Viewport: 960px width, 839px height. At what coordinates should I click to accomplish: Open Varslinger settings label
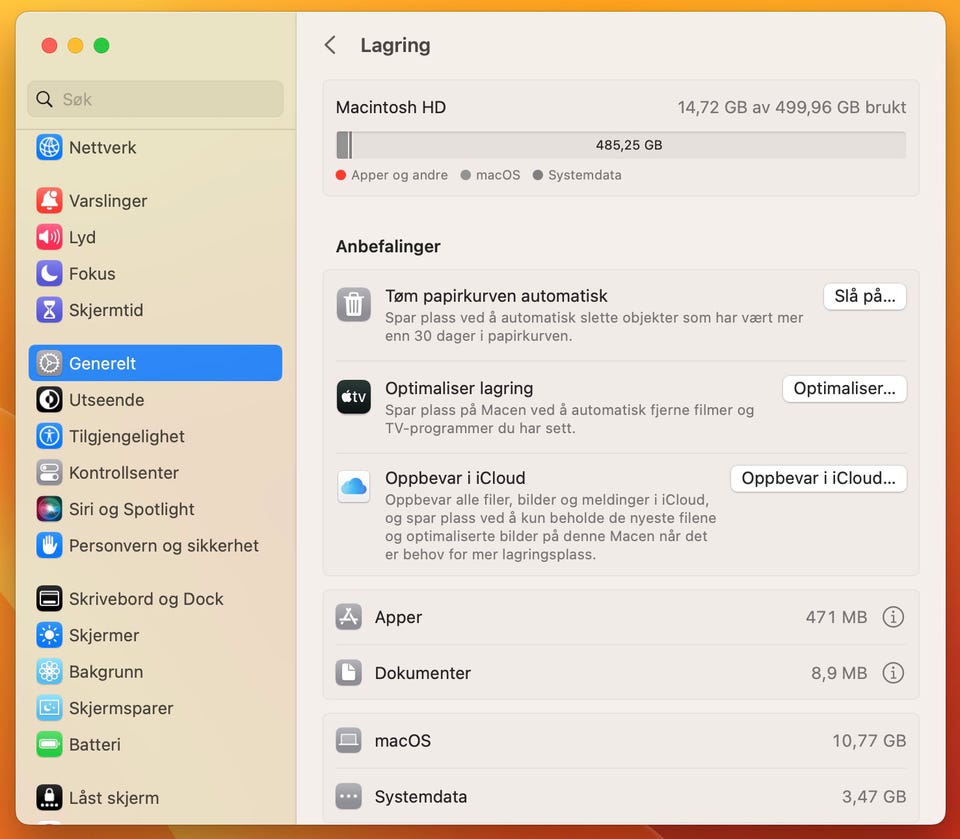pyautogui.click(x=108, y=201)
